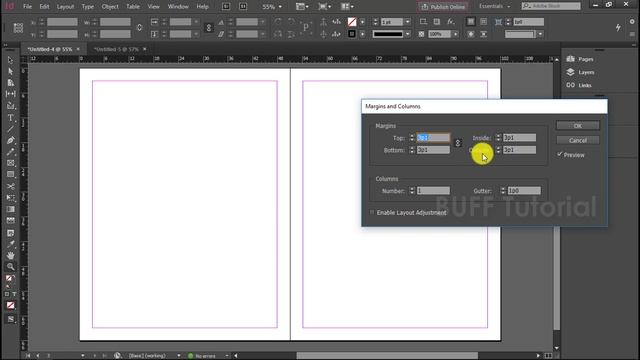Image resolution: width=640 pixels, height=360 pixels.
Task: Select the Eyedropper tool
Action: pos(10,244)
